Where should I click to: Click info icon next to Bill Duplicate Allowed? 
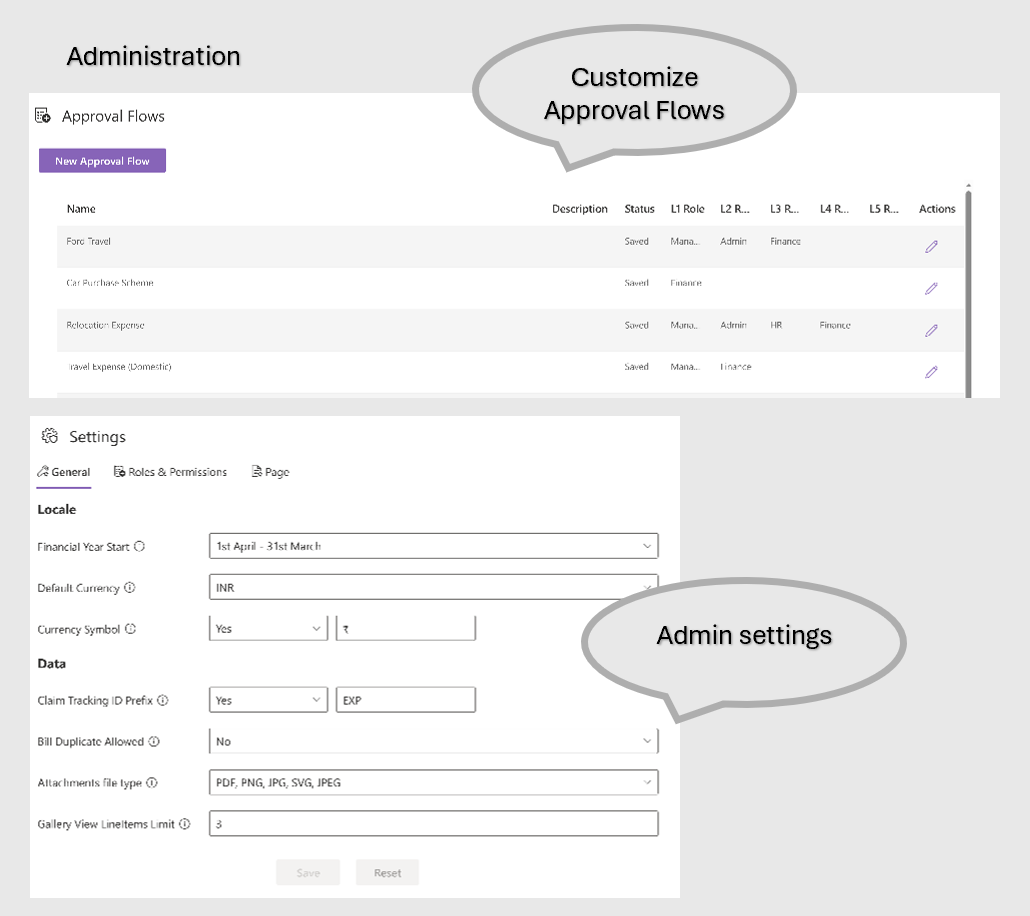coord(154,742)
